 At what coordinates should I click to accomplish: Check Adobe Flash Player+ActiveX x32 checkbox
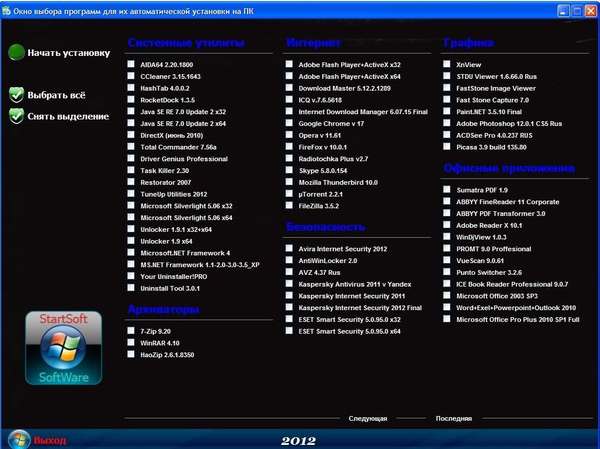289,64
